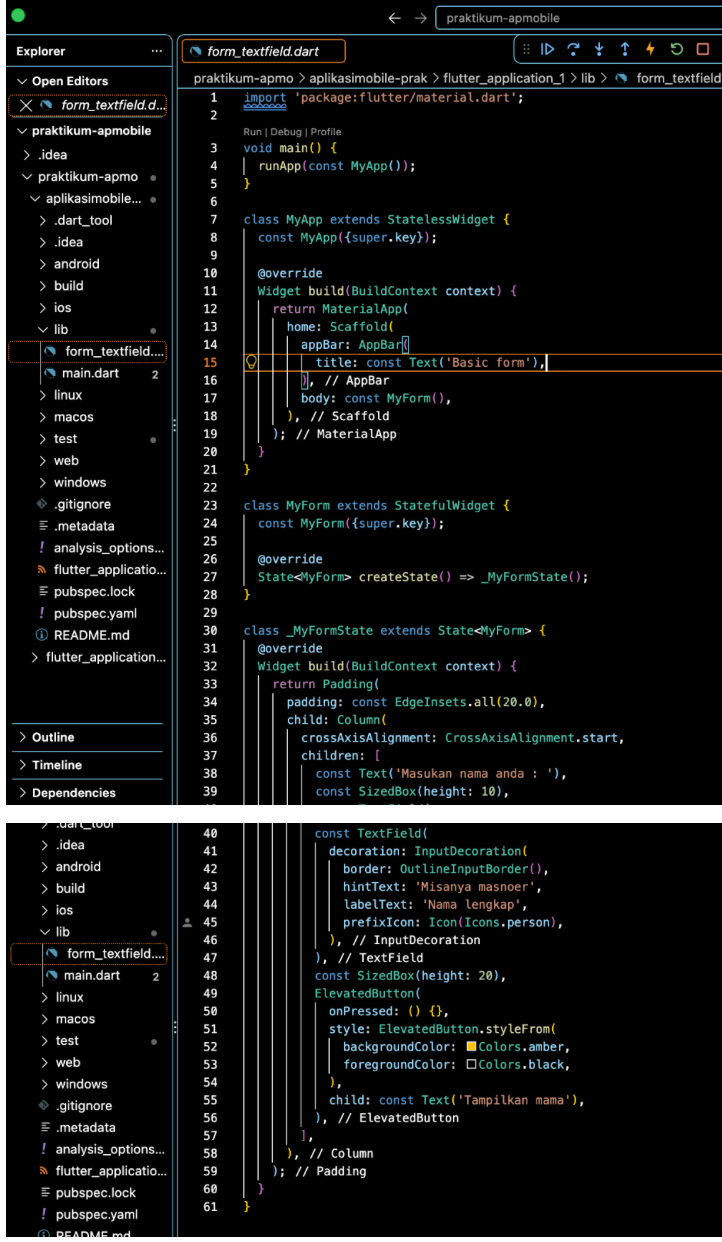The width and height of the screenshot is (722, 1242).
Task: Click Icons.person on the prefixIcon line
Action: tap(511, 922)
